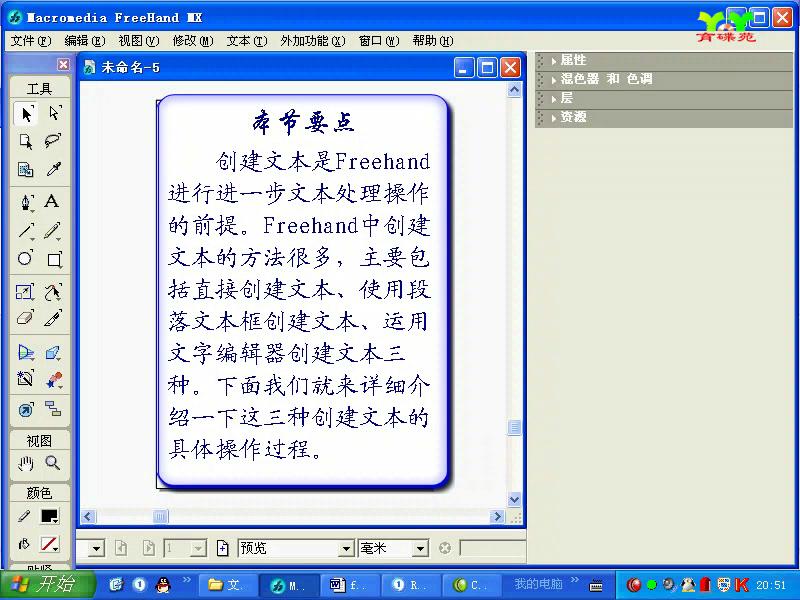The image size is (800, 600).
Task: Choose the Page tool
Action: coord(26,141)
